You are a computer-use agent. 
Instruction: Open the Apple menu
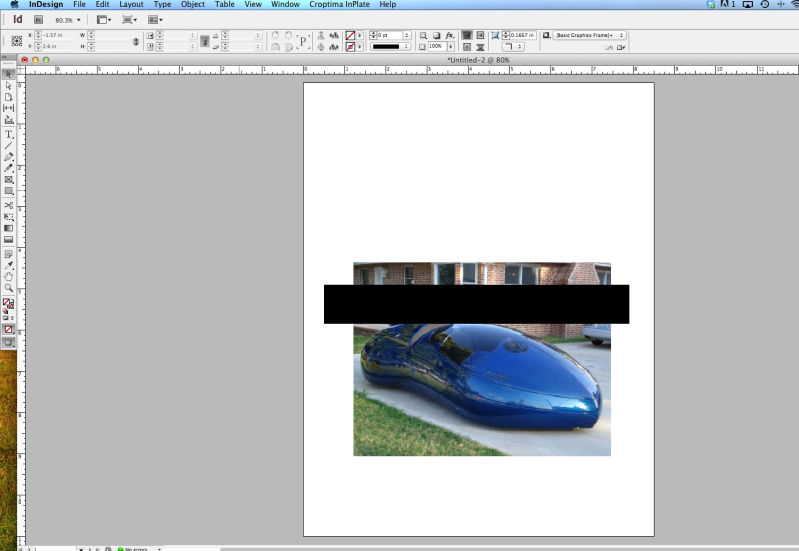pos(14,4)
